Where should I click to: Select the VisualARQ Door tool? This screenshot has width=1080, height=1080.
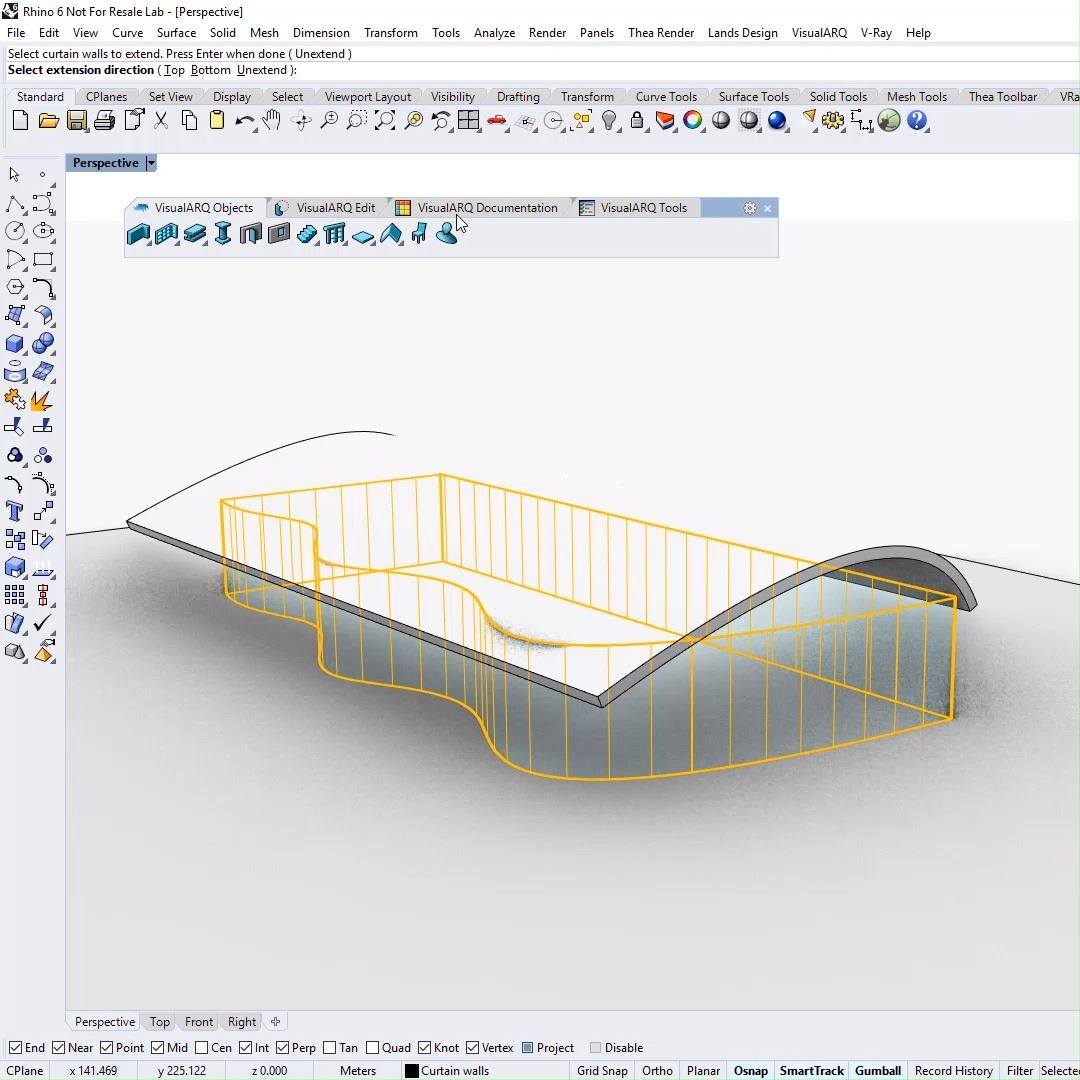tap(251, 234)
